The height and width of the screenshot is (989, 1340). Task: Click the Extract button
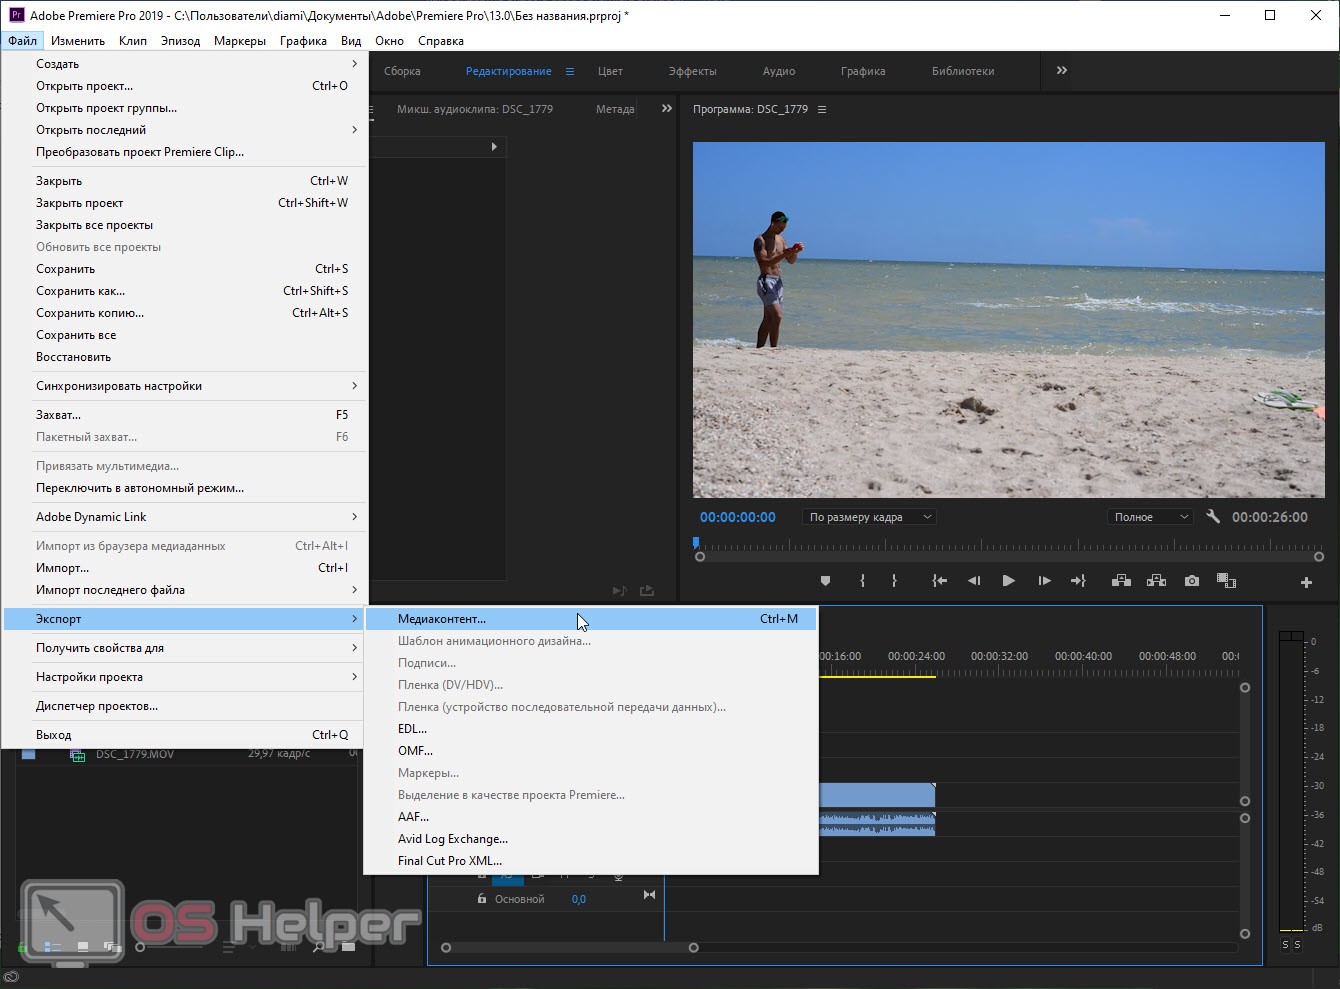tap(1156, 581)
